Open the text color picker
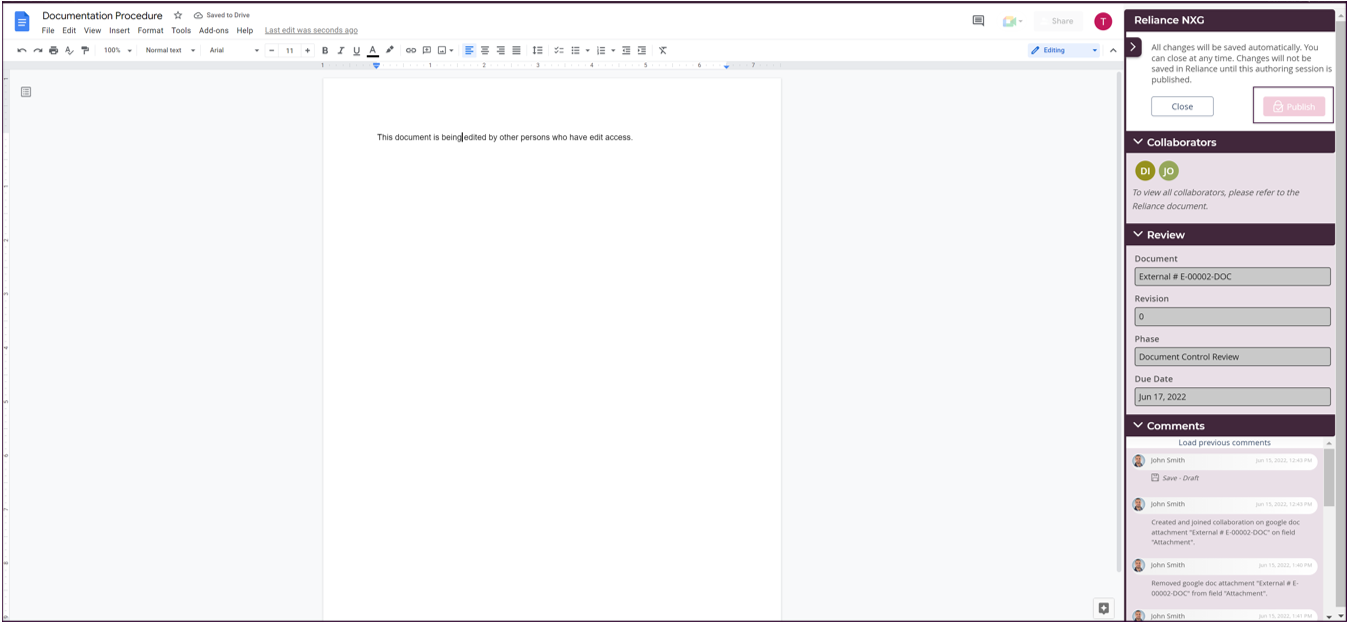 [x=372, y=50]
